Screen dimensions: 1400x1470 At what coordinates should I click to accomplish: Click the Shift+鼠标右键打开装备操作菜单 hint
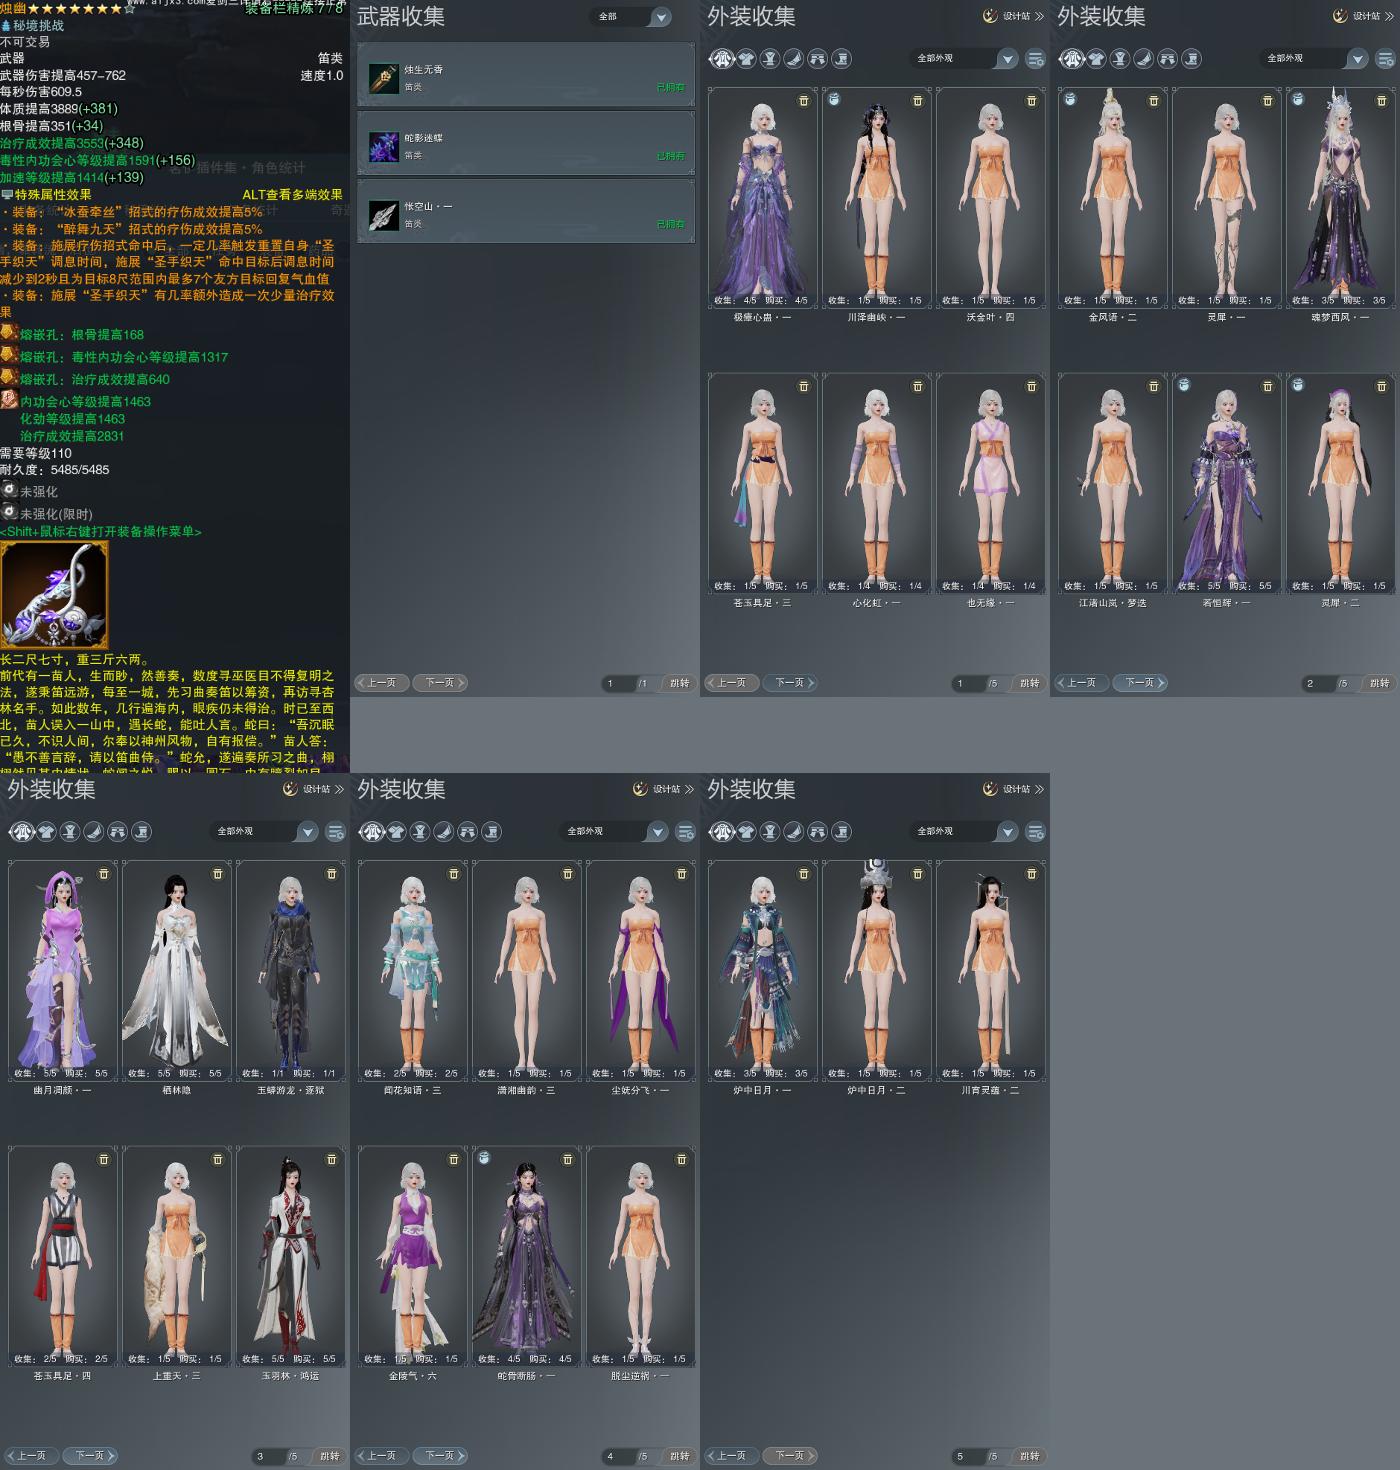[x=101, y=532]
